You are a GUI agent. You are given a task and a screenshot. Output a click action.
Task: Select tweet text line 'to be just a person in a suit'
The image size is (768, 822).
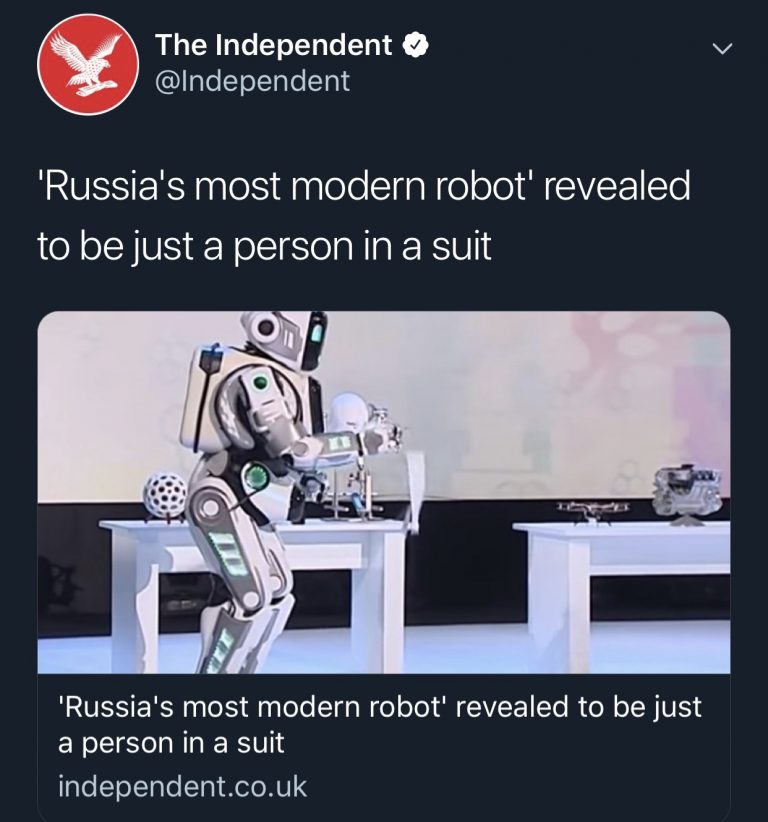pyautogui.click(x=264, y=246)
